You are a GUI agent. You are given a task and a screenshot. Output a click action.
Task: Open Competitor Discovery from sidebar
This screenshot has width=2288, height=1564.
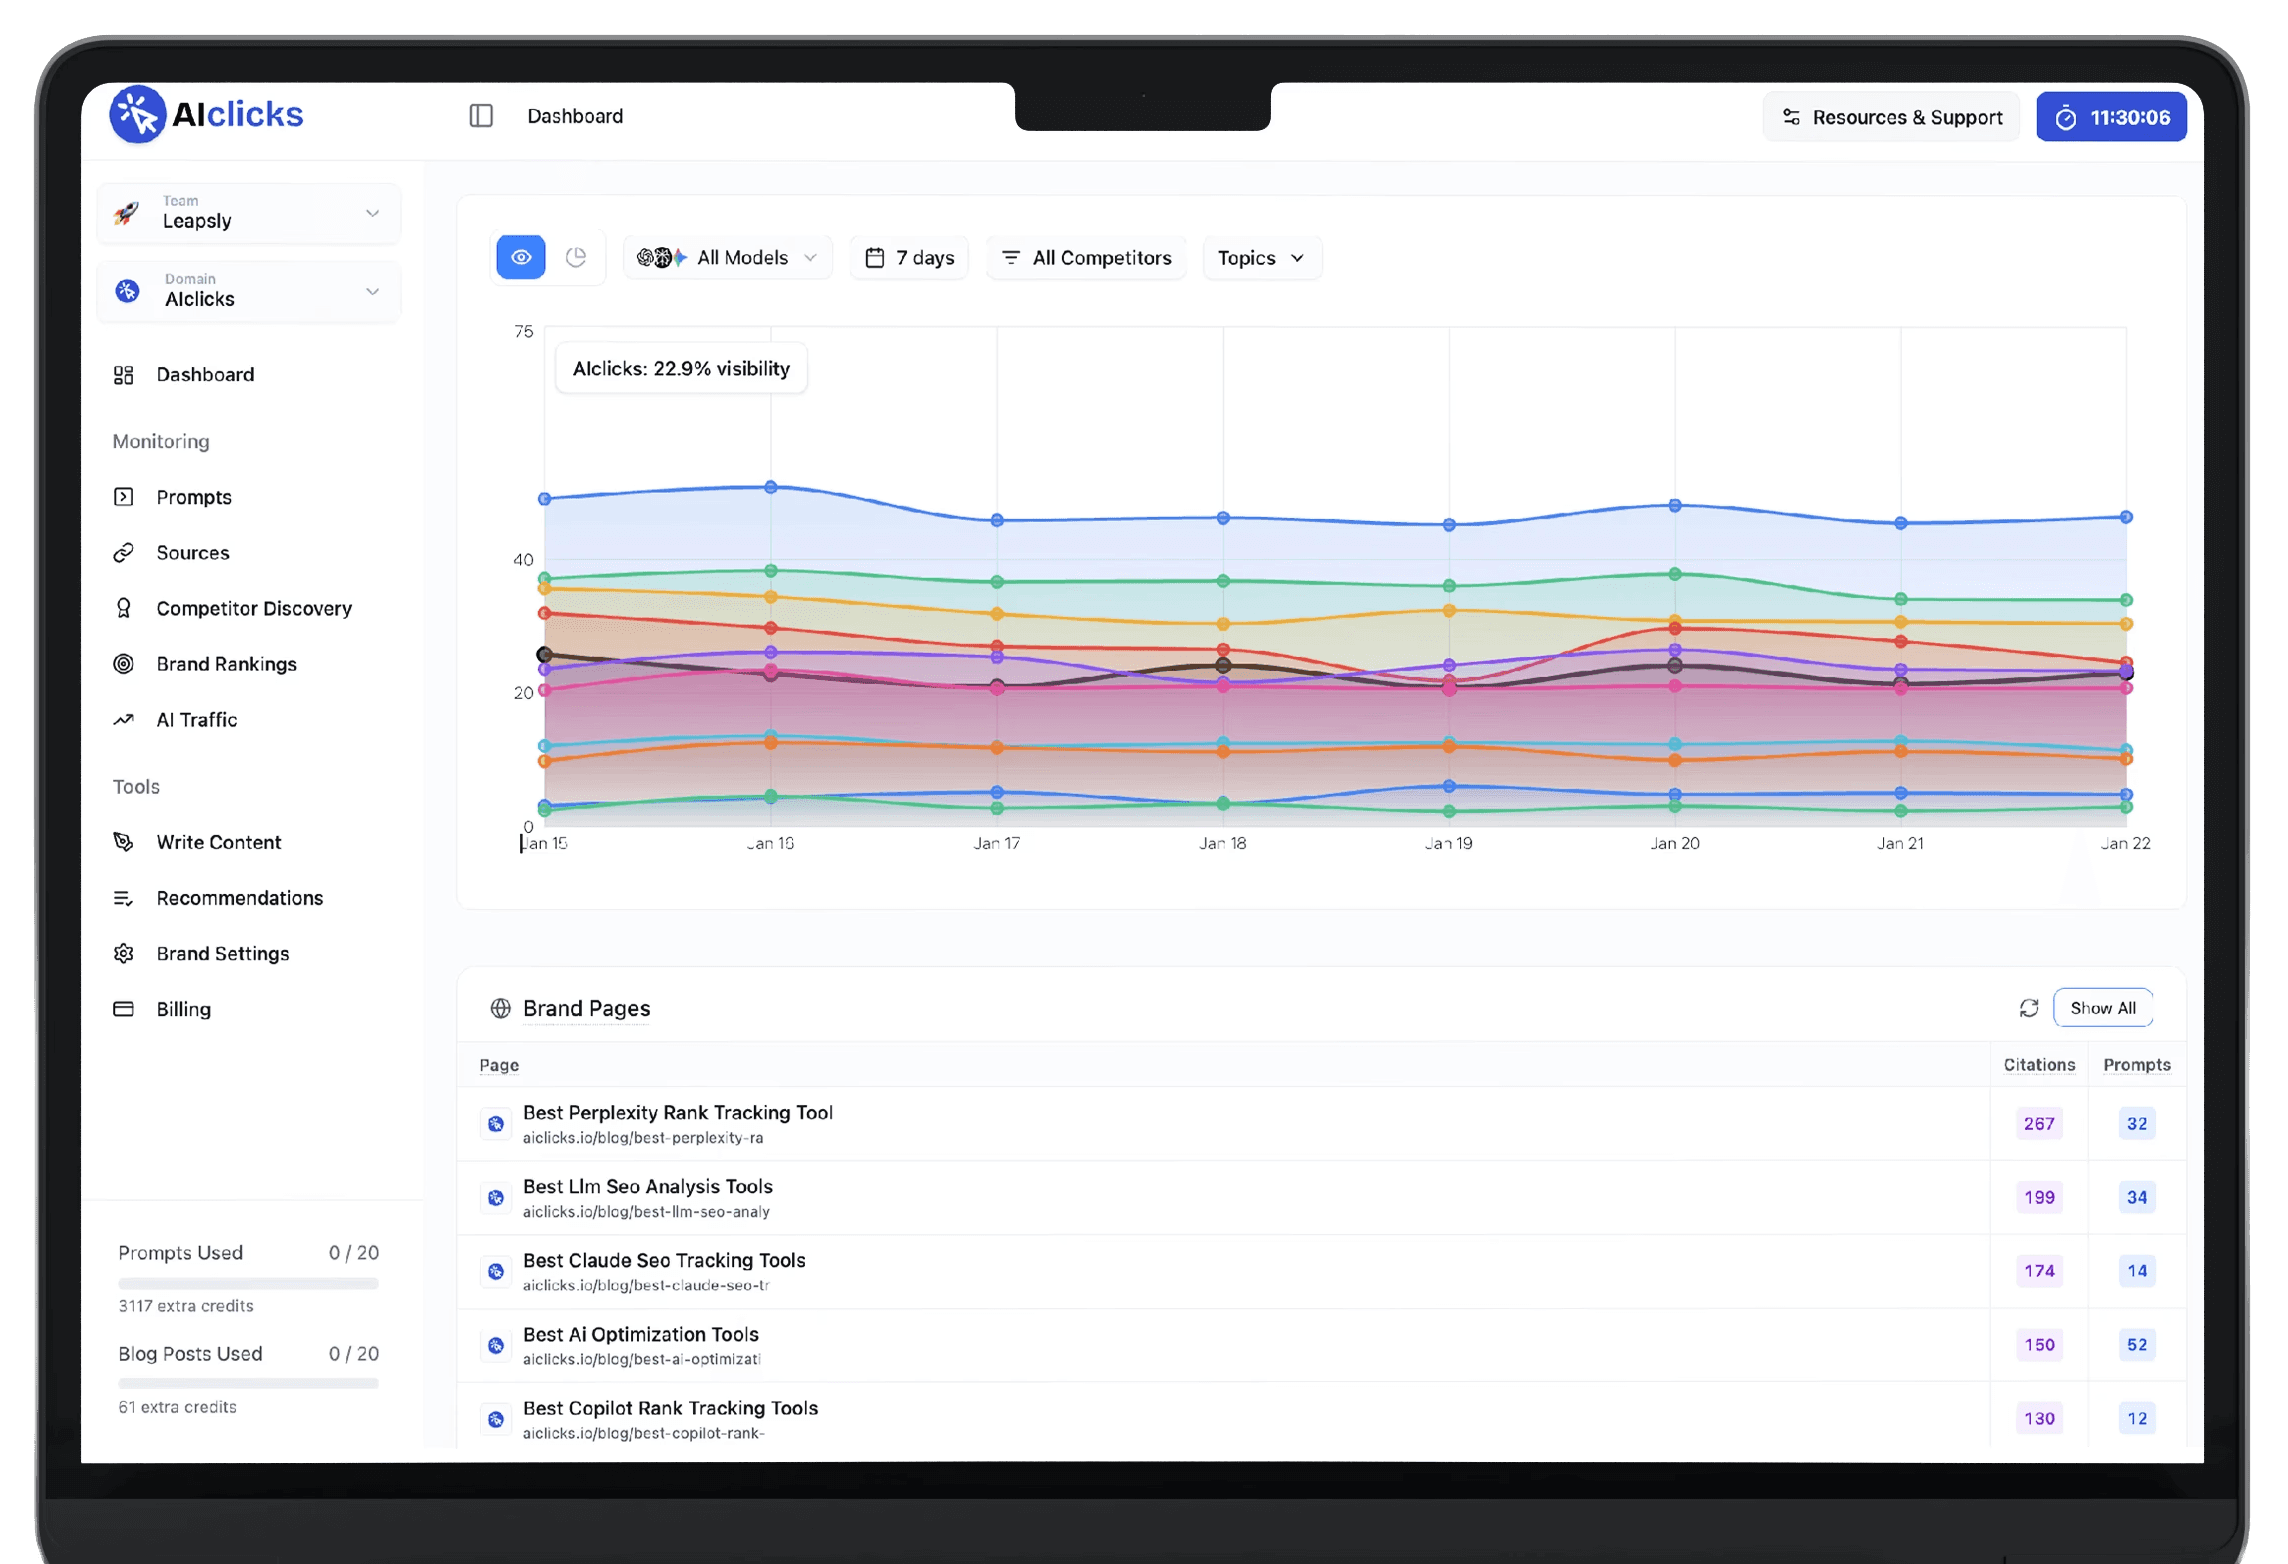pyautogui.click(x=253, y=608)
